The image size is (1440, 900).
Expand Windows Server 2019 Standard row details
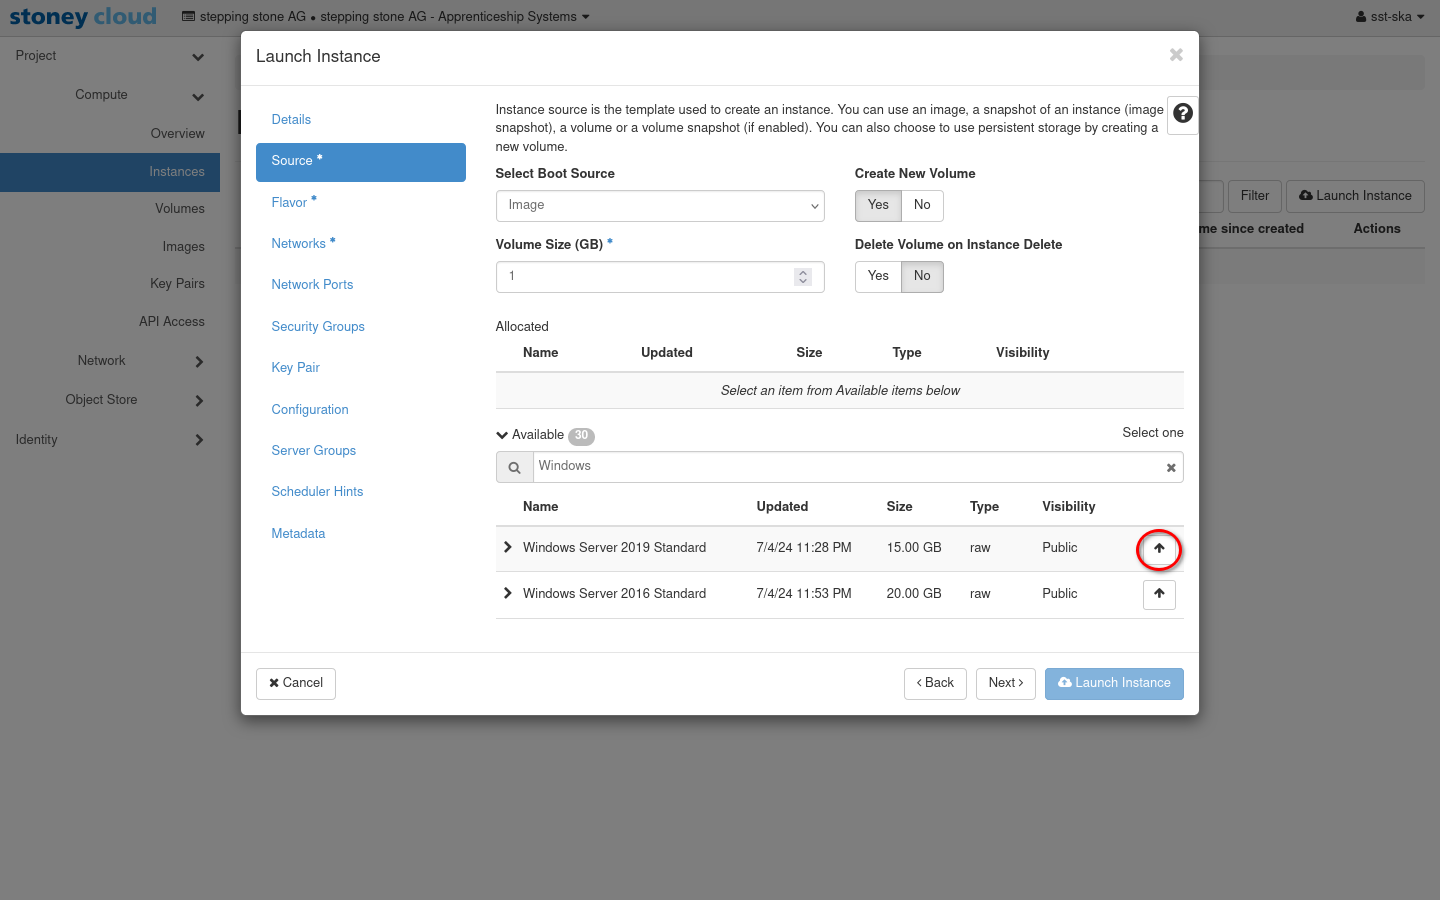point(508,548)
